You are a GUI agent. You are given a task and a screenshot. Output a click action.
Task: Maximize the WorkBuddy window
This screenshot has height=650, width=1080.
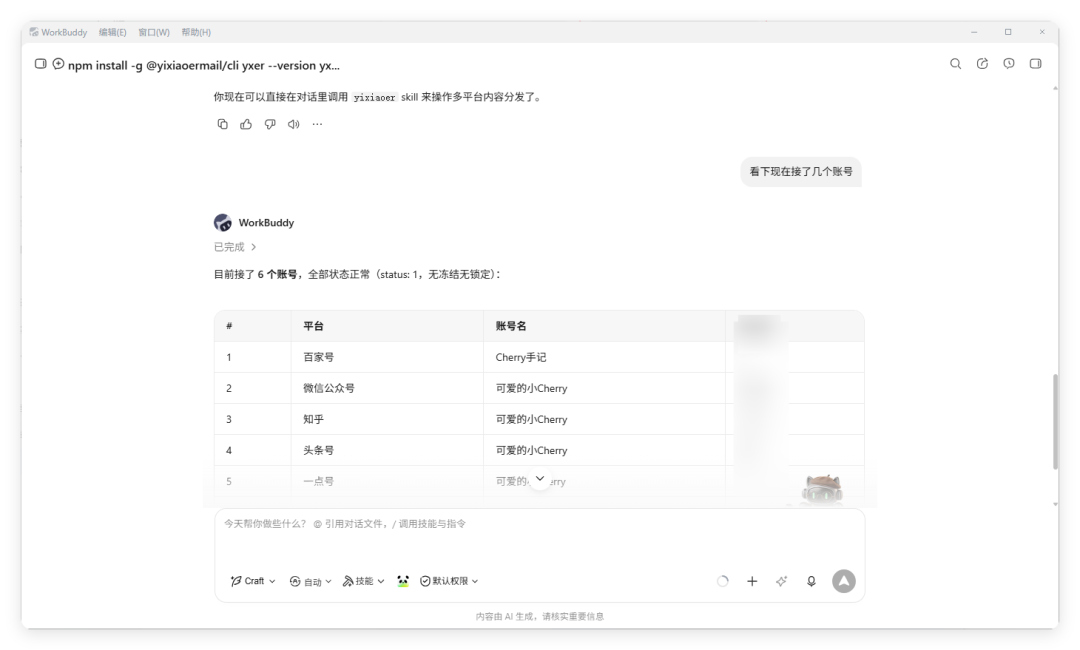[x=1008, y=32]
